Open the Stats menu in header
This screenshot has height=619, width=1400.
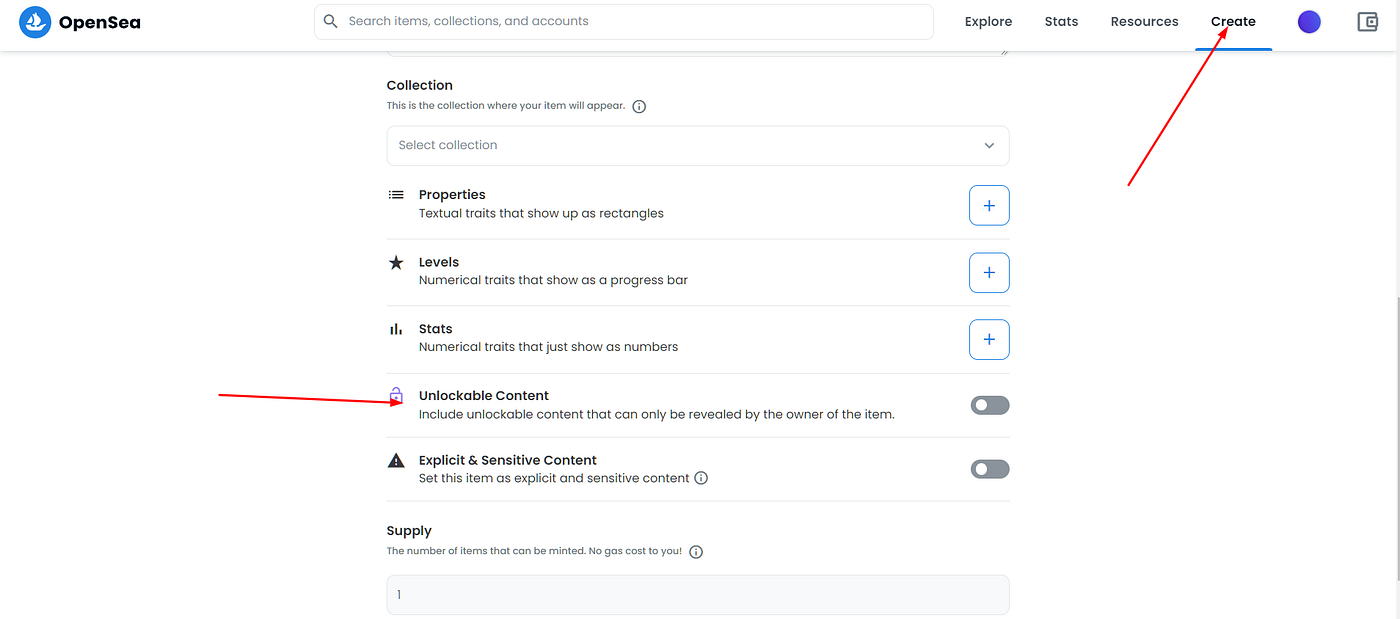coord(1061,22)
